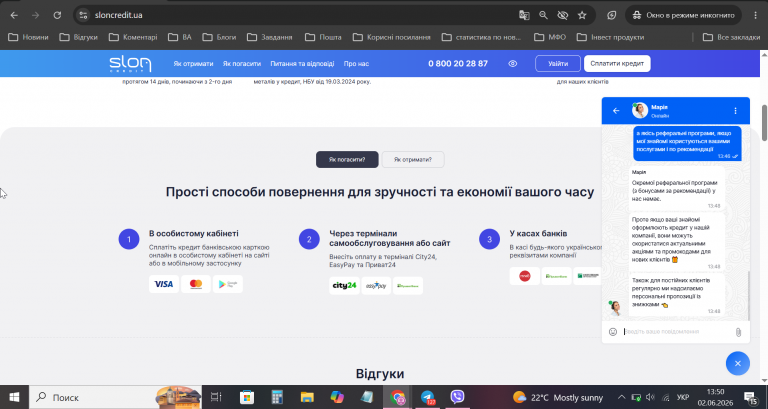
Task: Click the Visa payment logo
Action: [x=164, y=284]
